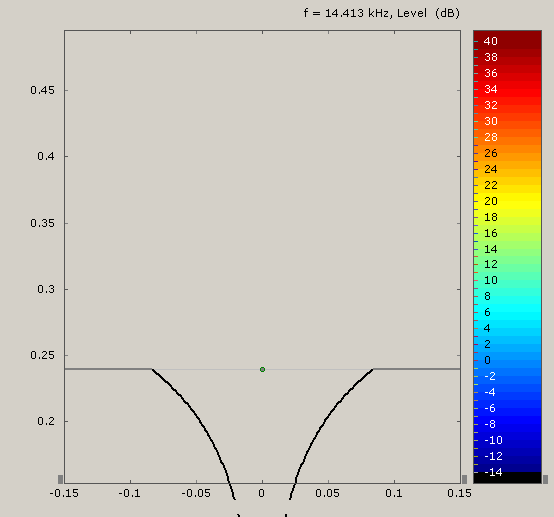Screen dimensions: 554x517
Task: Click the colorbar label -2
Action: tap(490, 376)
